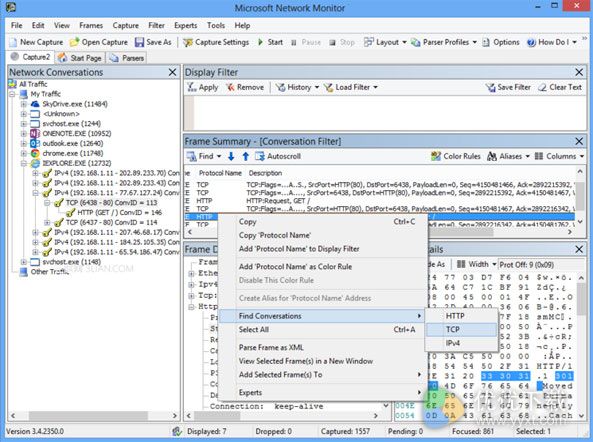The height and width of the screenshot is (442, 593).
Task: Open the Filter menu
Action: [156, 25]
